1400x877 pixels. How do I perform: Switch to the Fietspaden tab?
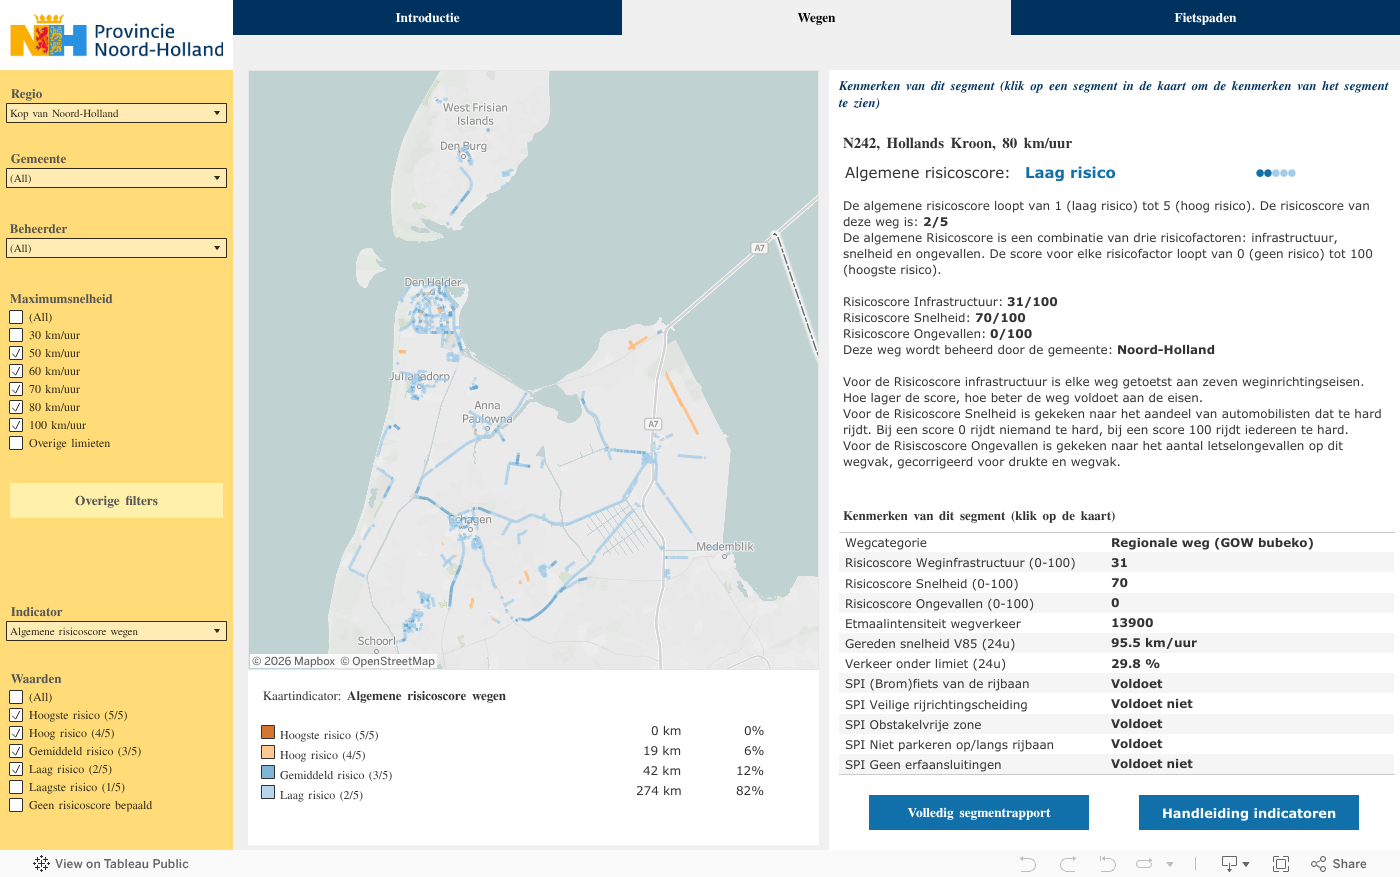(1205, 18)
